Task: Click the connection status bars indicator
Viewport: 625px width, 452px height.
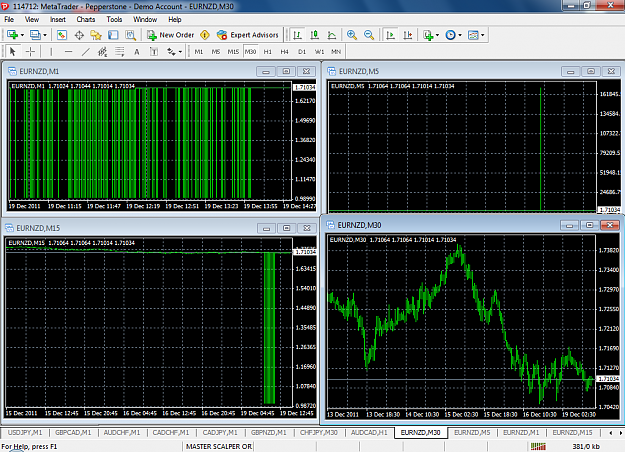Action: click(x=539, y=446)
